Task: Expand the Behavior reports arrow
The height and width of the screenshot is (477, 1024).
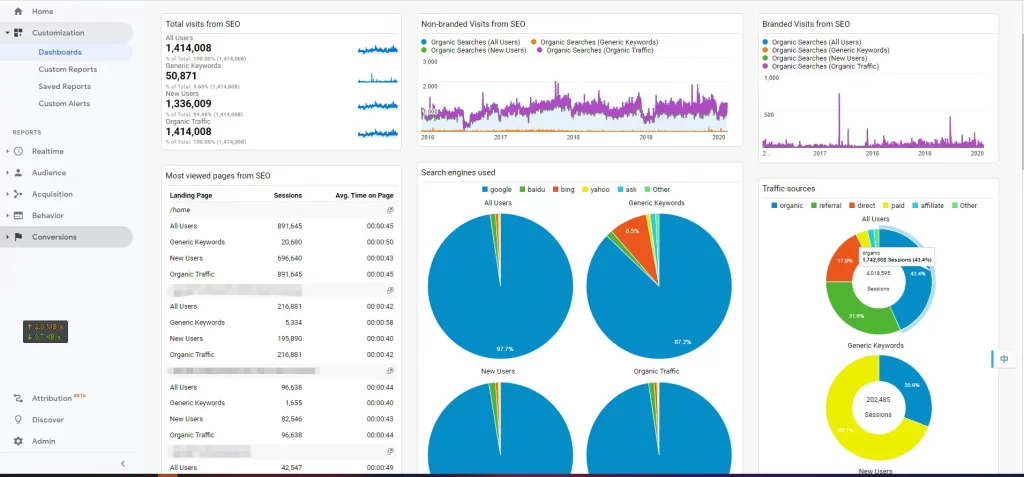Action: (7, 216)
